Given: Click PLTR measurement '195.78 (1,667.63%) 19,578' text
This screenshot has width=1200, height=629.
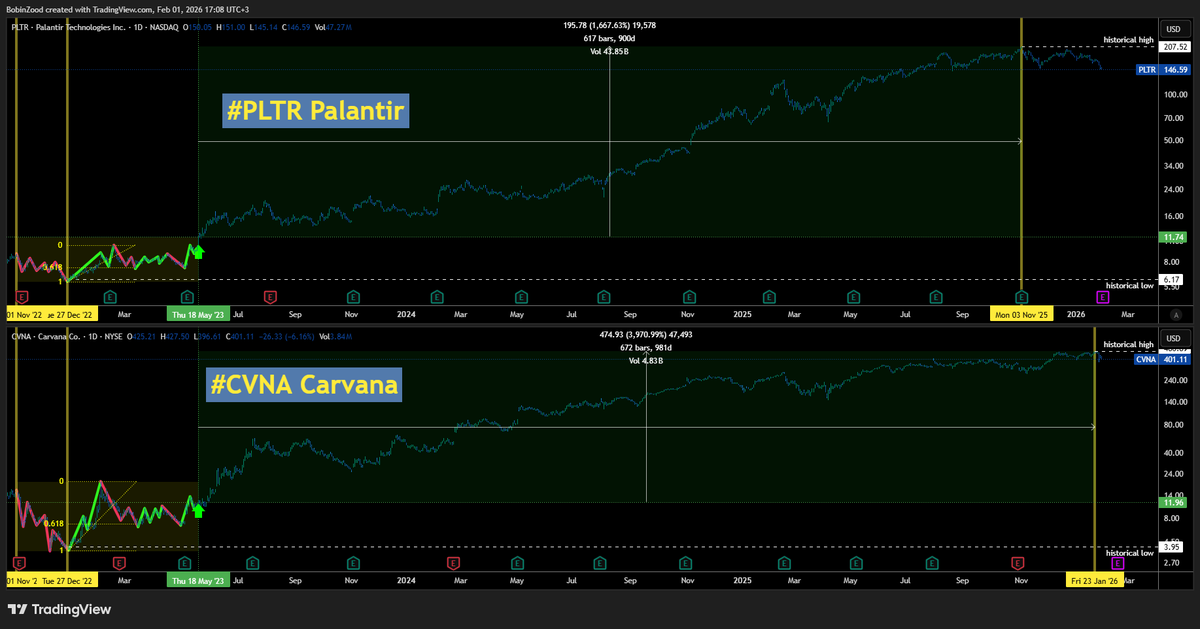Looking at the screenshot, I should 609,26.
